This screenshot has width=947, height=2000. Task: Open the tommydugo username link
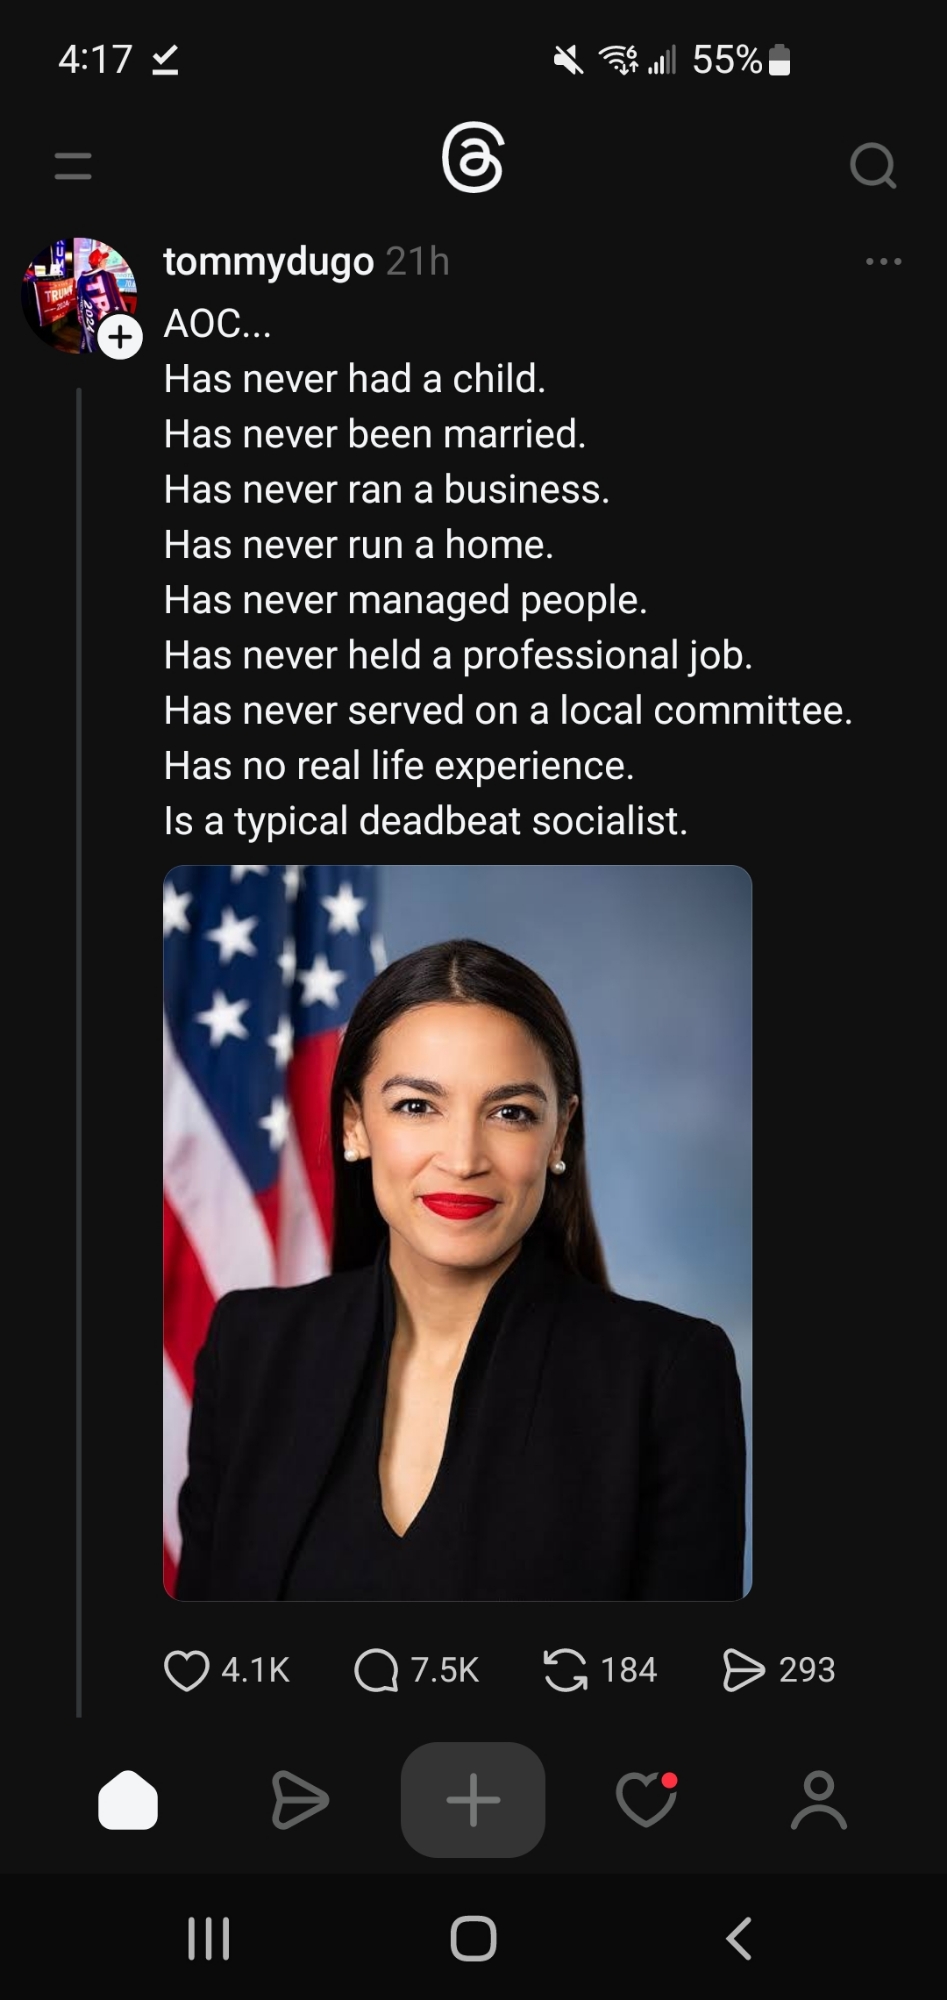269,261
